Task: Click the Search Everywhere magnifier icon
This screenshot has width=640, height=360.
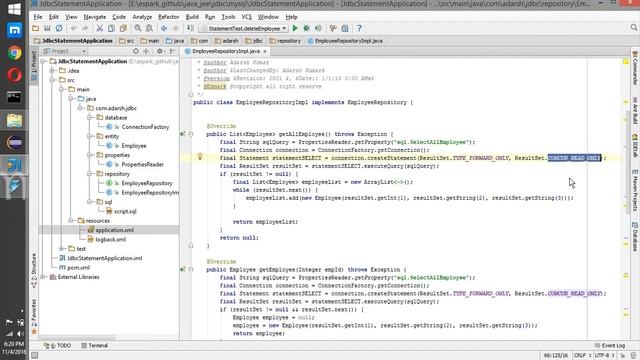Action: [633, 27]
